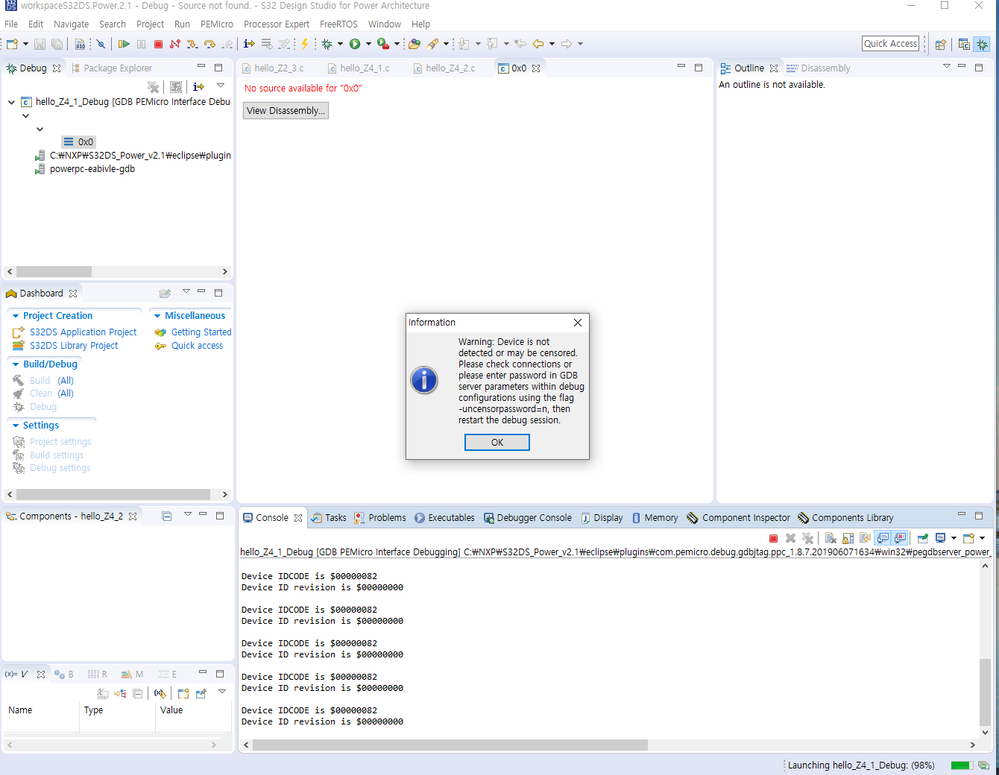The width and height of the screenshot is (999, 775).
Task: Open the Run menu
Action: 182,24
